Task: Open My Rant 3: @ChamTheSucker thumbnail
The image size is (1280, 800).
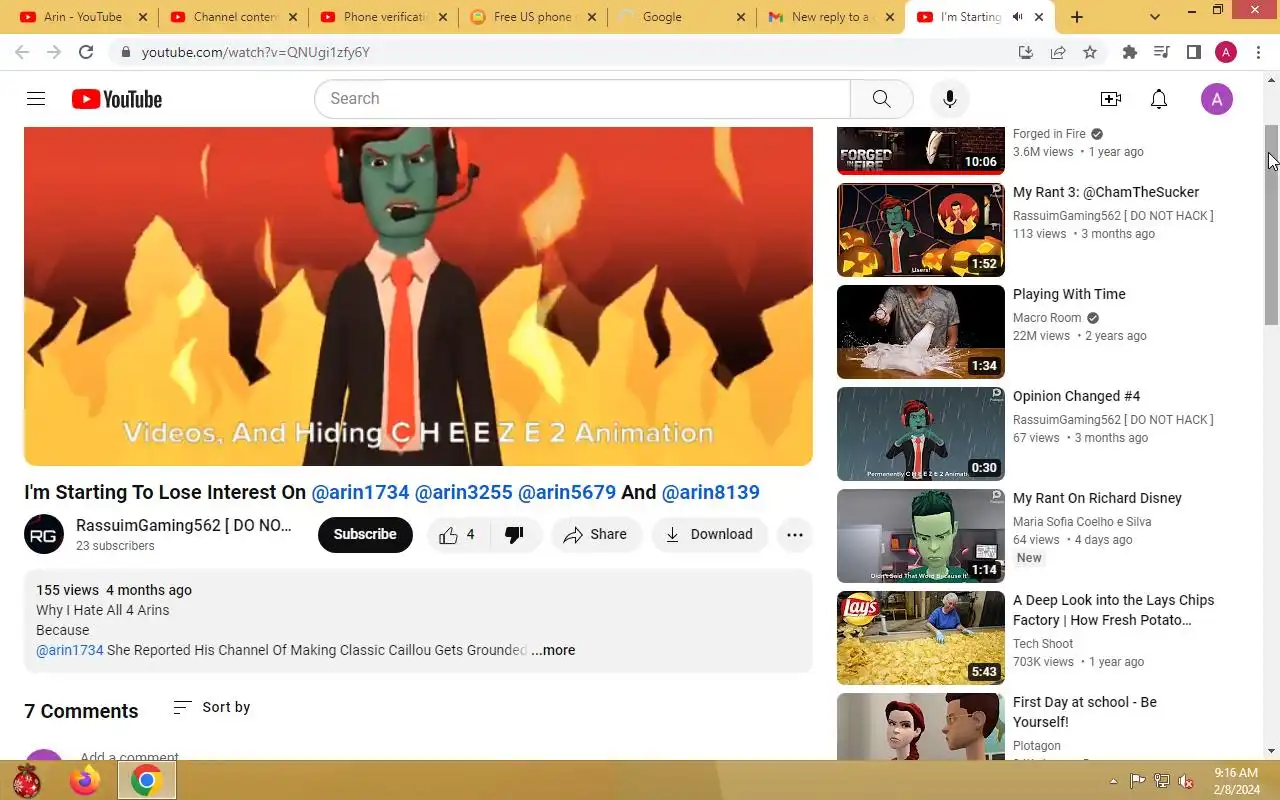Action: [921, 230]
